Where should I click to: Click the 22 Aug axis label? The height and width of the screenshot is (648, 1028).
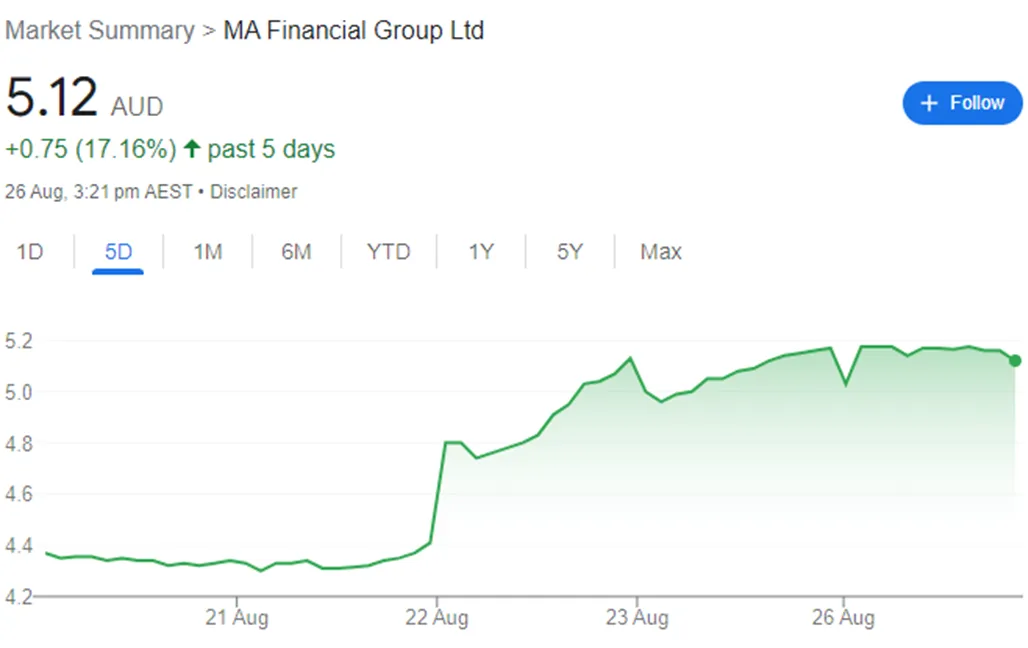coord(437,618)
